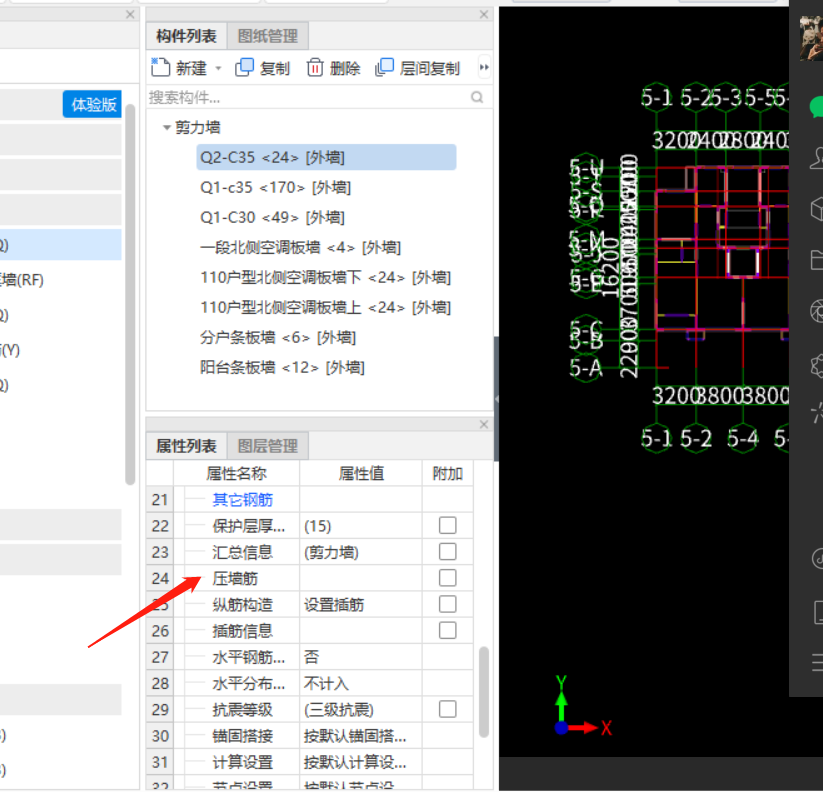Viewport: 823px width, 792px height.
Task: Select Q2-C35 <24> [外墙] component
Action: tap(326, 157)
